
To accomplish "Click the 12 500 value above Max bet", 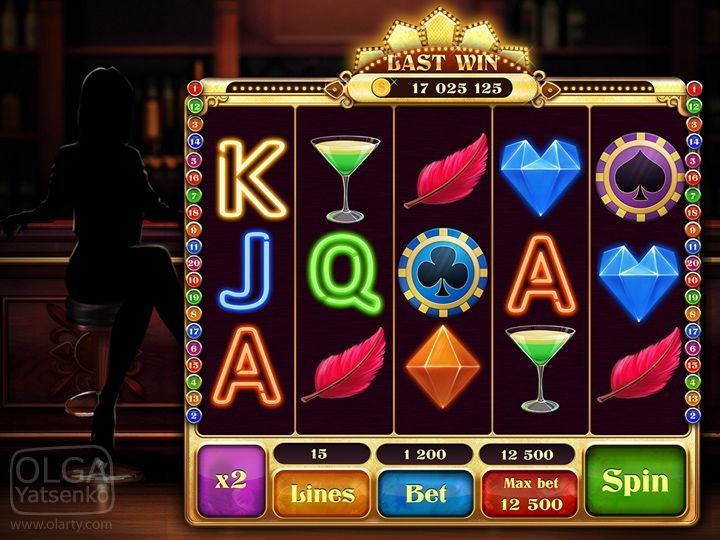I will pyautogui.click(x=527, y=455).
